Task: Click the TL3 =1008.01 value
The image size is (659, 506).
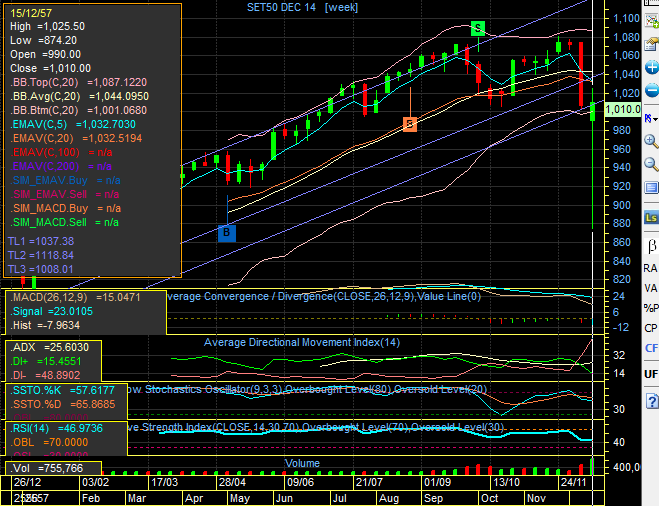Action: (41, 269)
